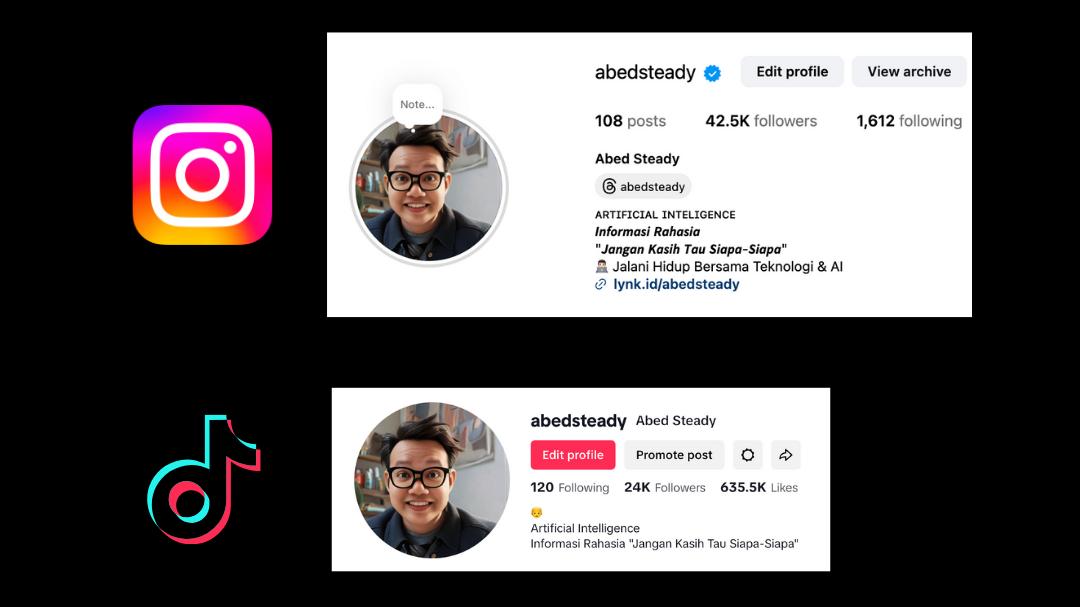View the 108 posts count
The width and height of the screenshot is (1080, 607).
[630, 121]
